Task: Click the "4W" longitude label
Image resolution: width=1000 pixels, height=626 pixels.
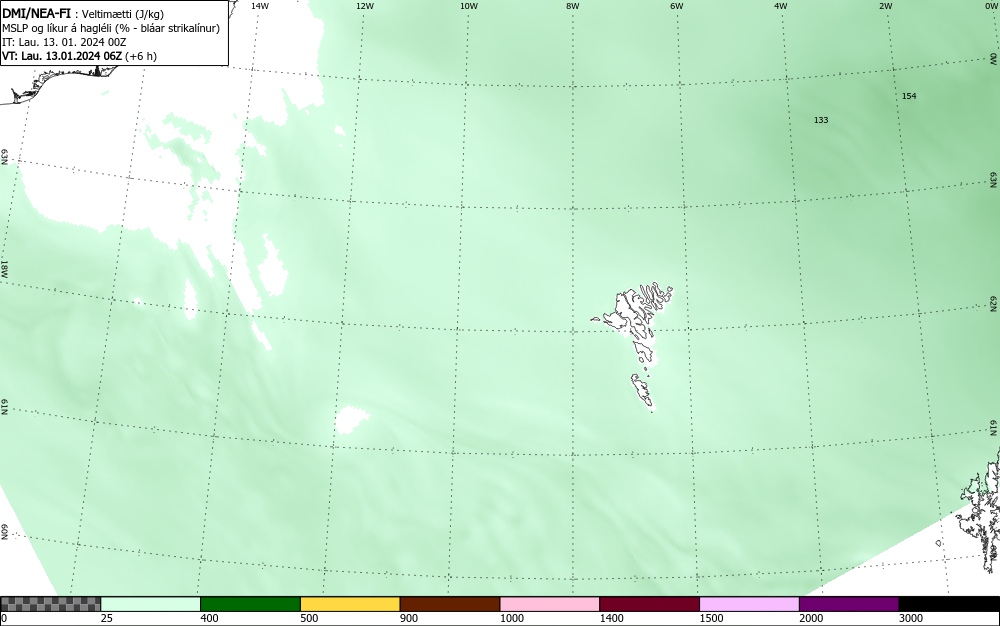Action: coord(781,6)
